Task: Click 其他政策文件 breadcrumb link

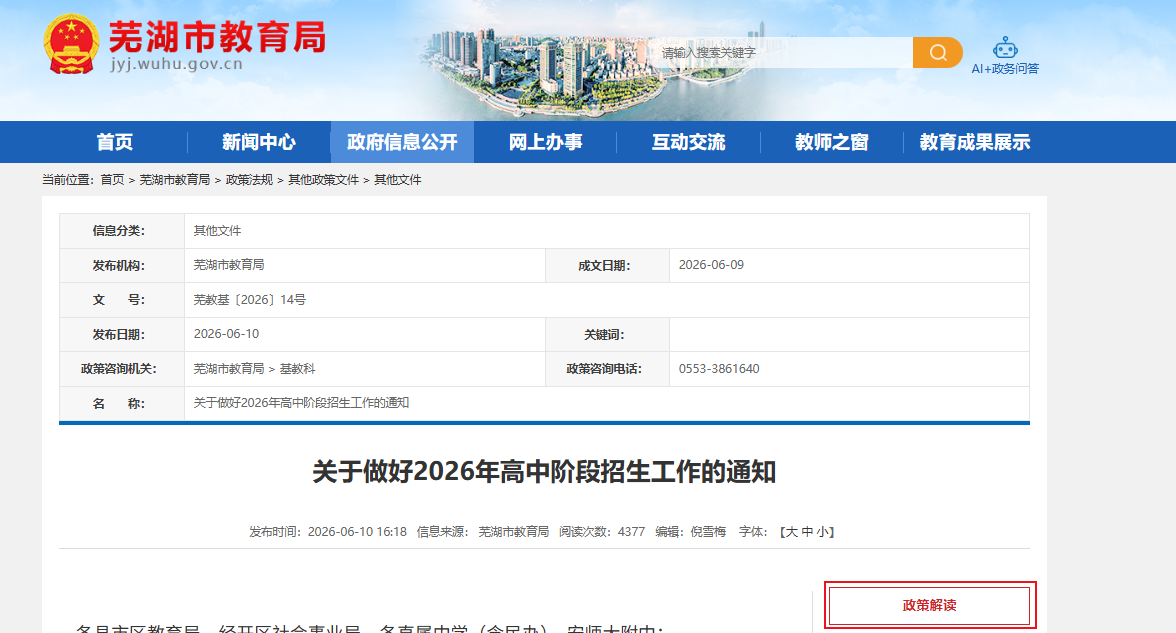Action: click(x=323, y=180)
